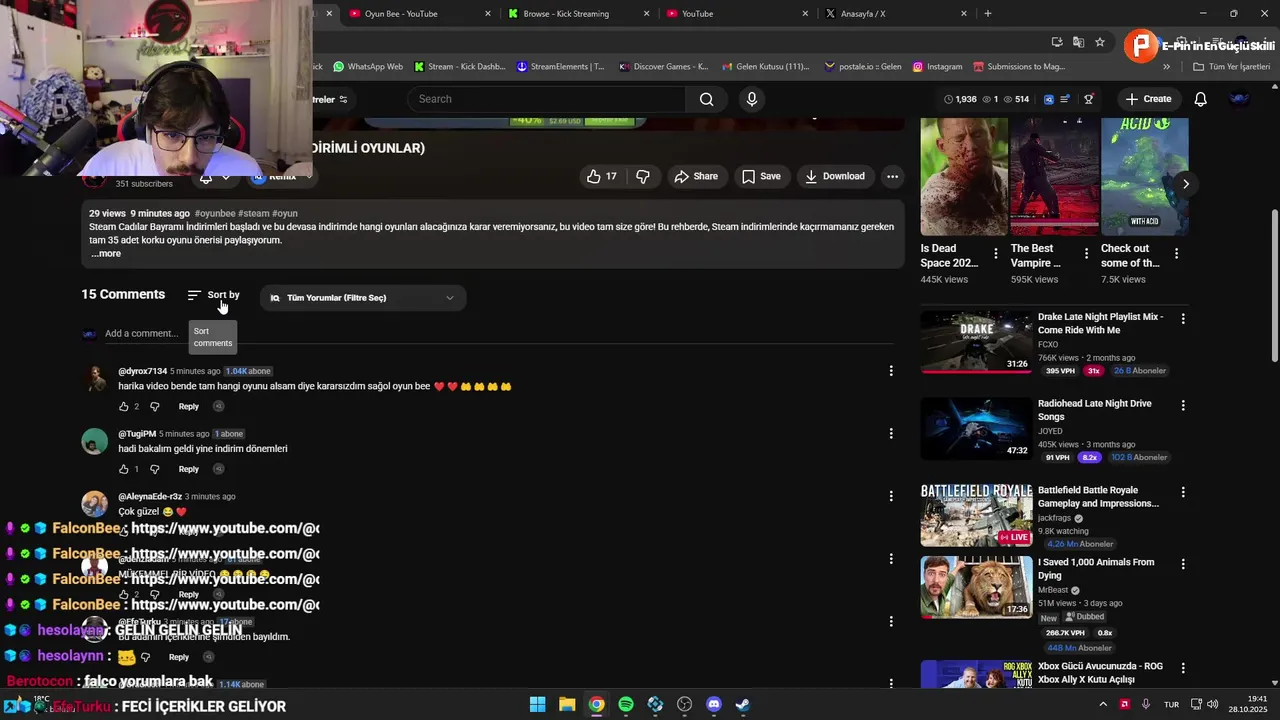Activate voice search microphone icon
Viewport: 1280px width, 720px height.
click(x=752, y=99)
